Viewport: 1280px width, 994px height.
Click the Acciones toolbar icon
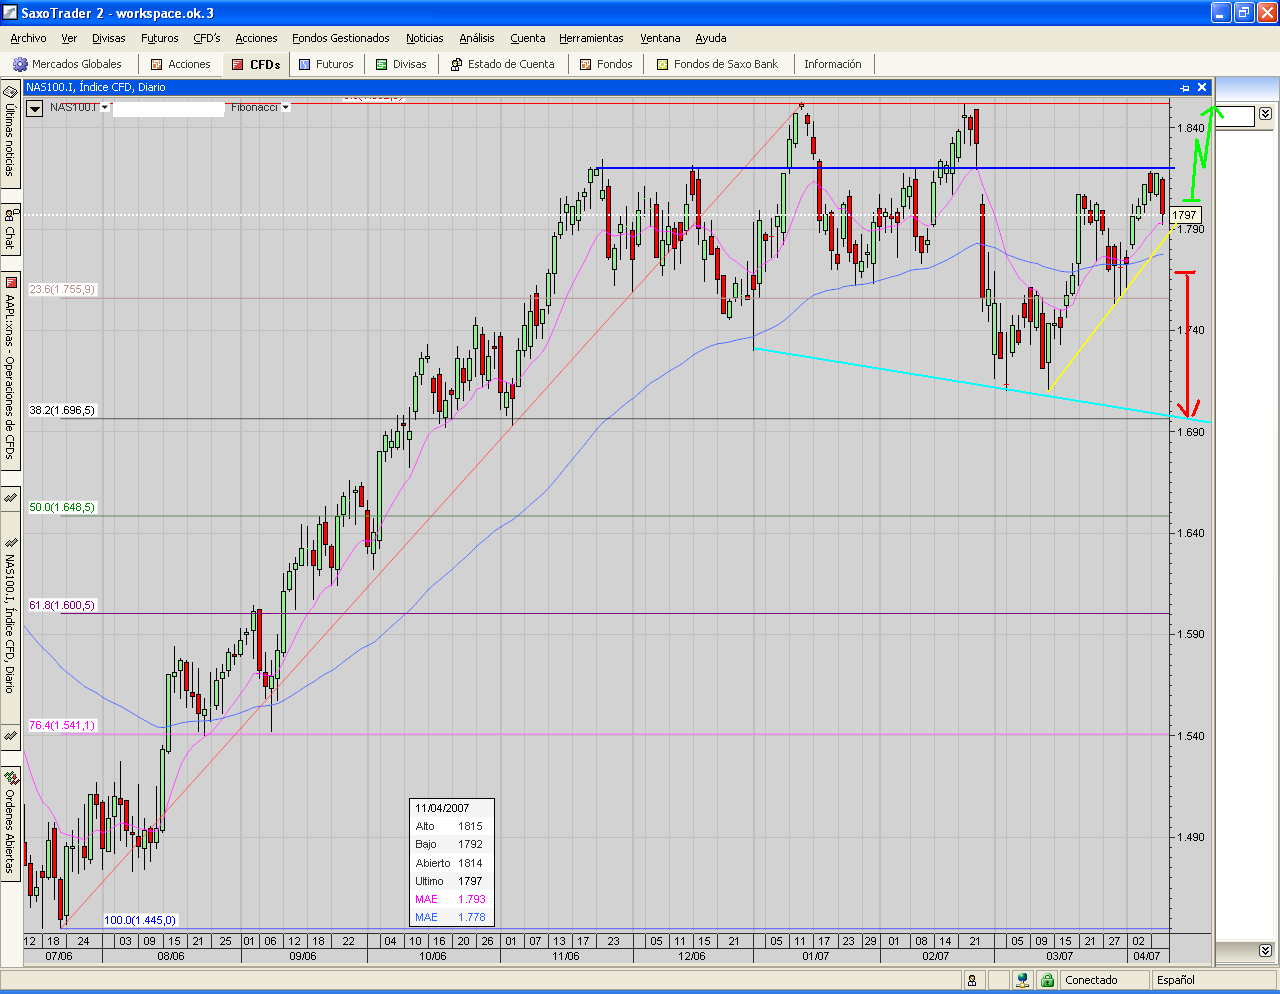(157, 64)
